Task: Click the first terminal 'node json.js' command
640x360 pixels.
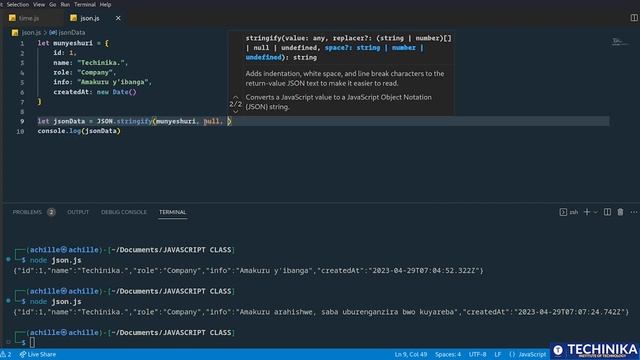Action: (56, 260)
